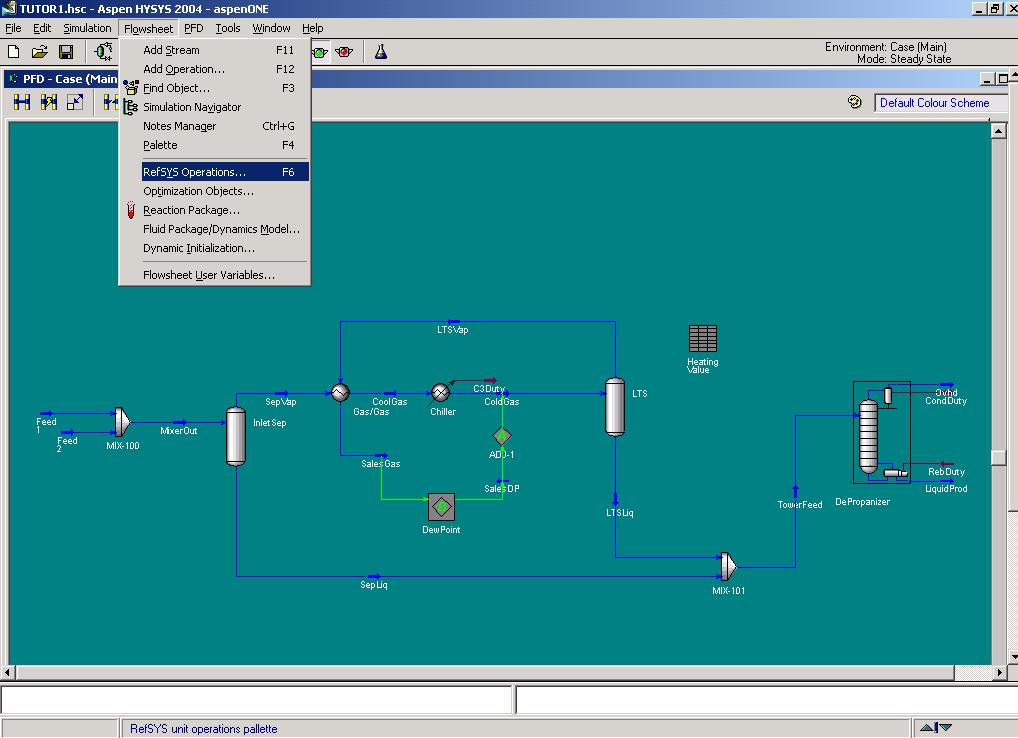The width and height of the screenshot is (1018, 738).
Task: Click the Find Object menu icon
Action: coord(131,88)
